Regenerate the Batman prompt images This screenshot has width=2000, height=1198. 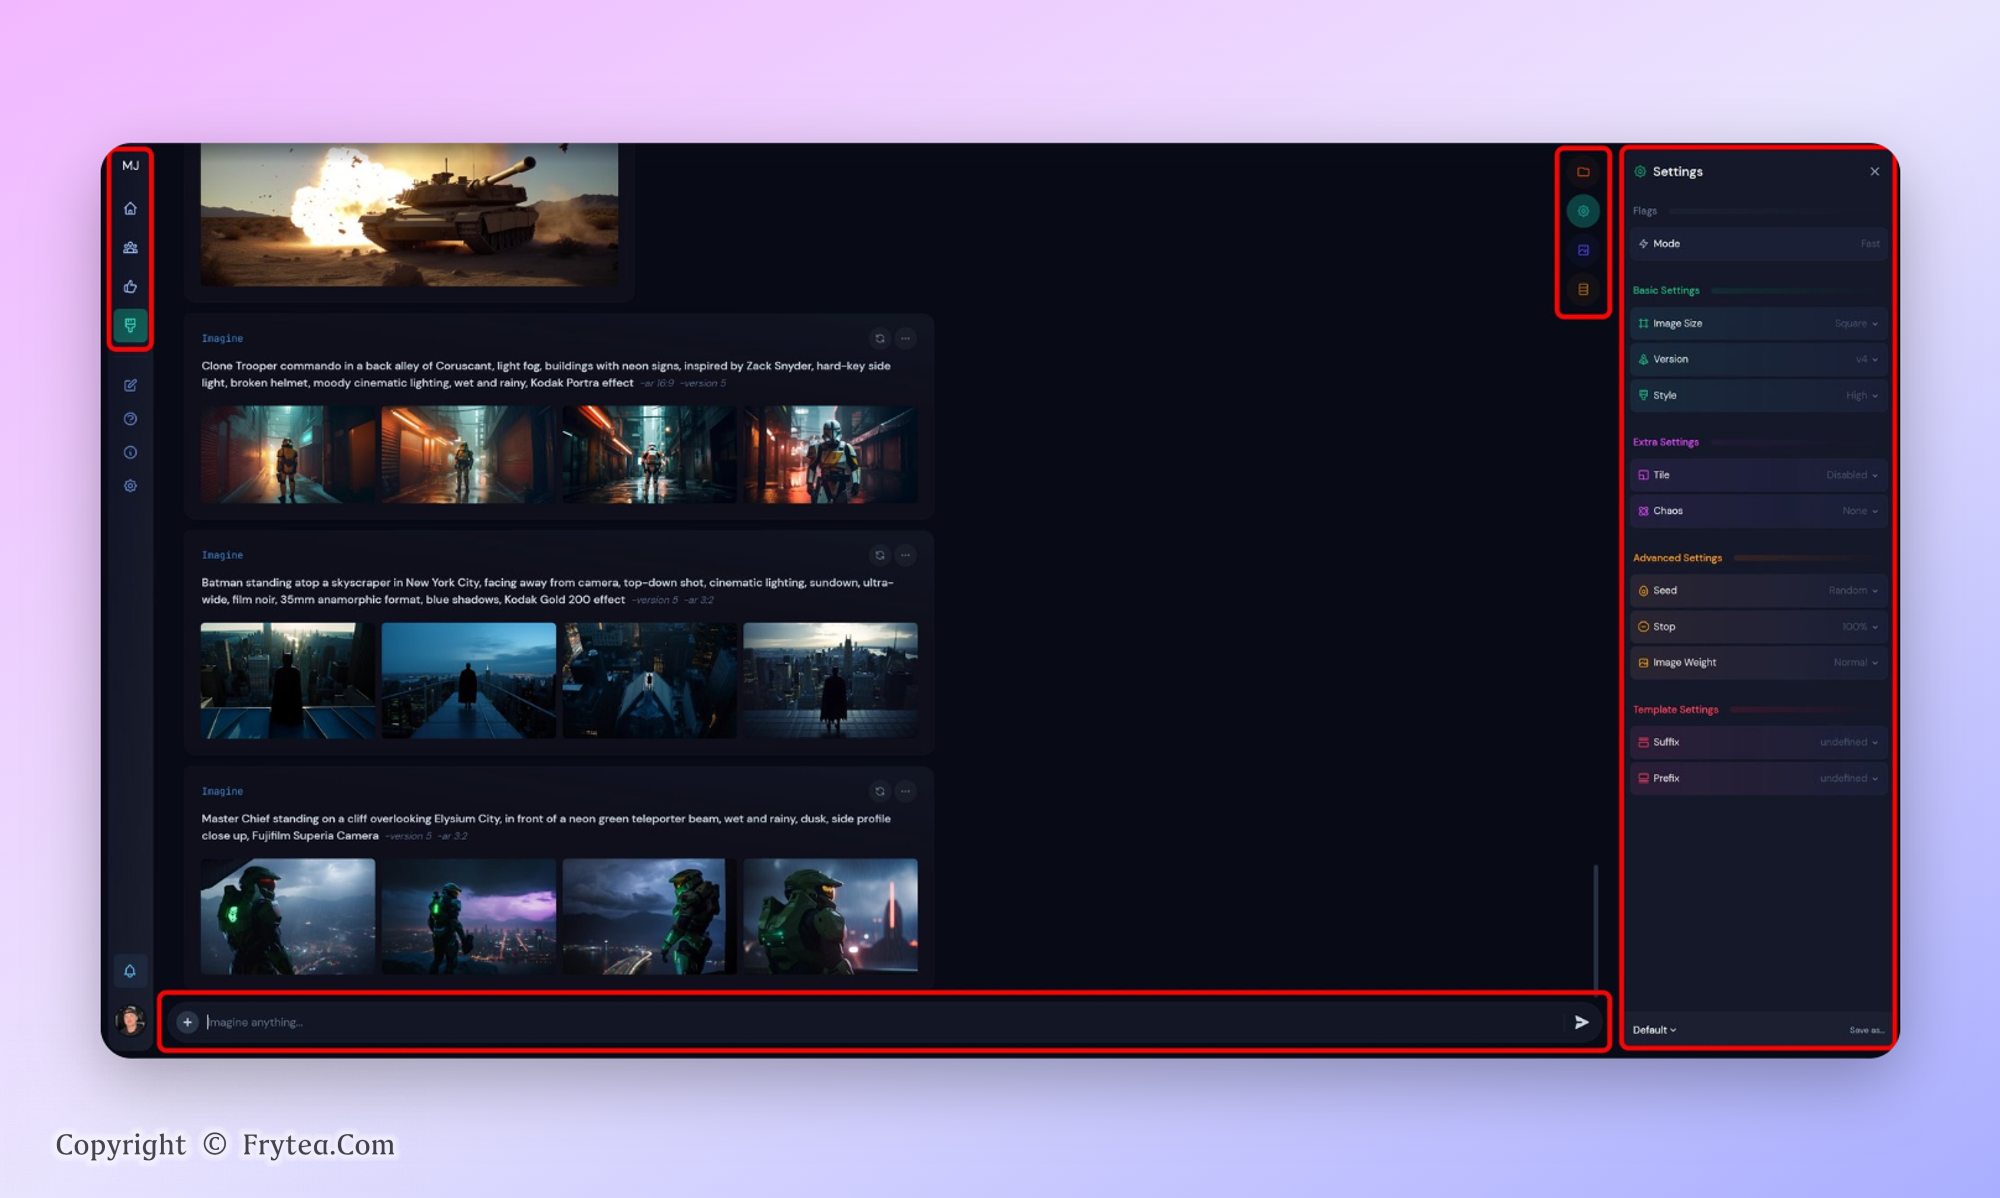[880, 555]
